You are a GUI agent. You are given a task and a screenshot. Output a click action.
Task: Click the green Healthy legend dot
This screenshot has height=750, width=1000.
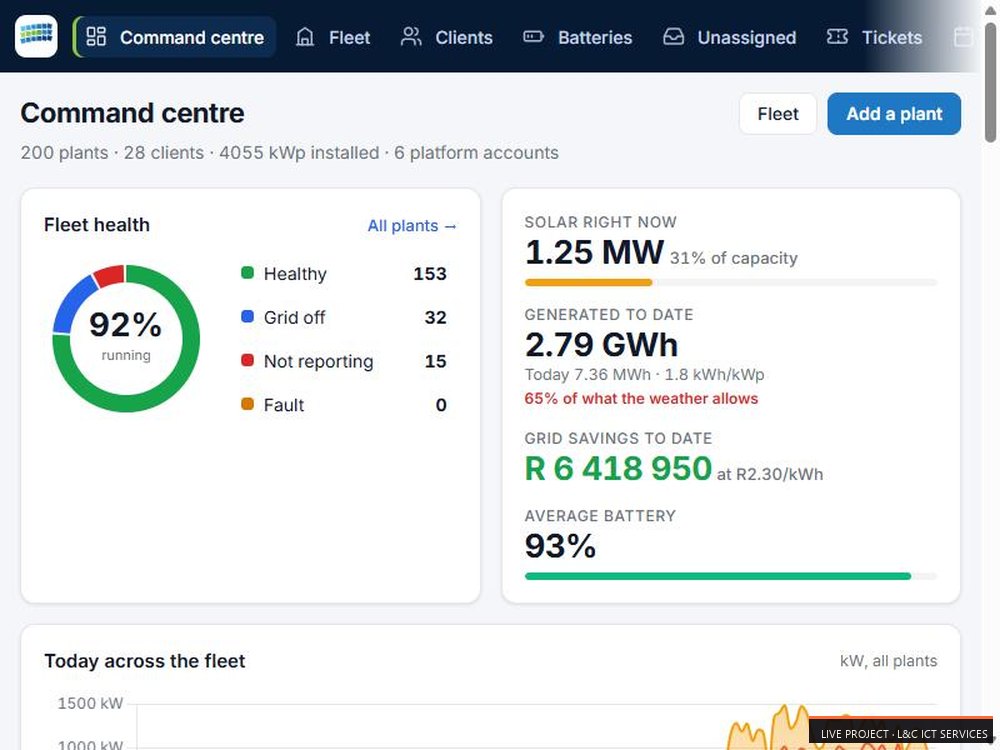coord(247,273)
